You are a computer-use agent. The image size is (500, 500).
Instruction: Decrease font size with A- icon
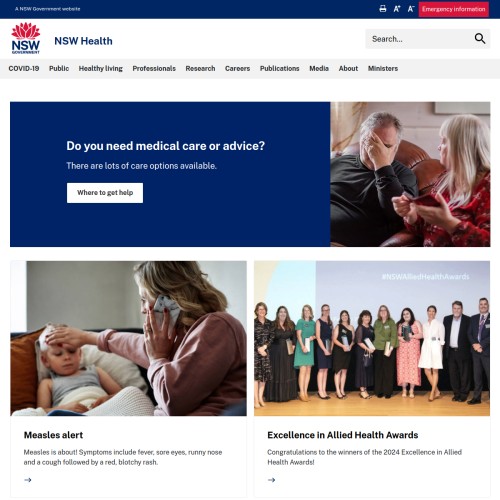click(411, 9)
